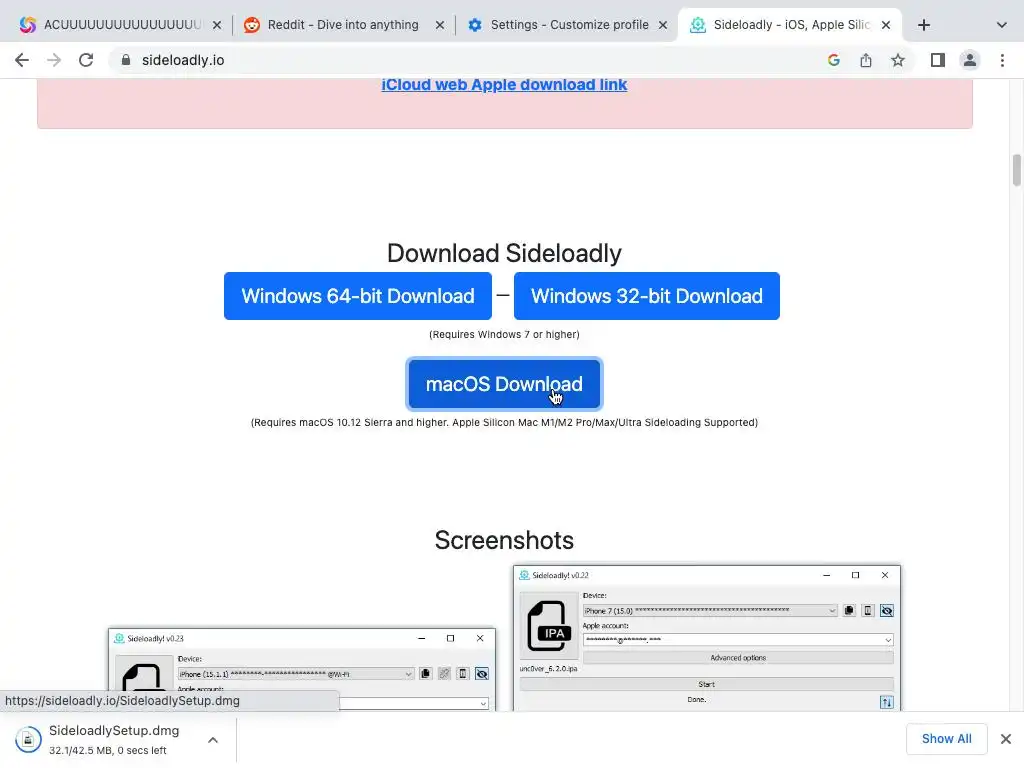1024x768 pixels.
Task: Click the phone icon in v0.23 screenshot
Action: point(462,674)
